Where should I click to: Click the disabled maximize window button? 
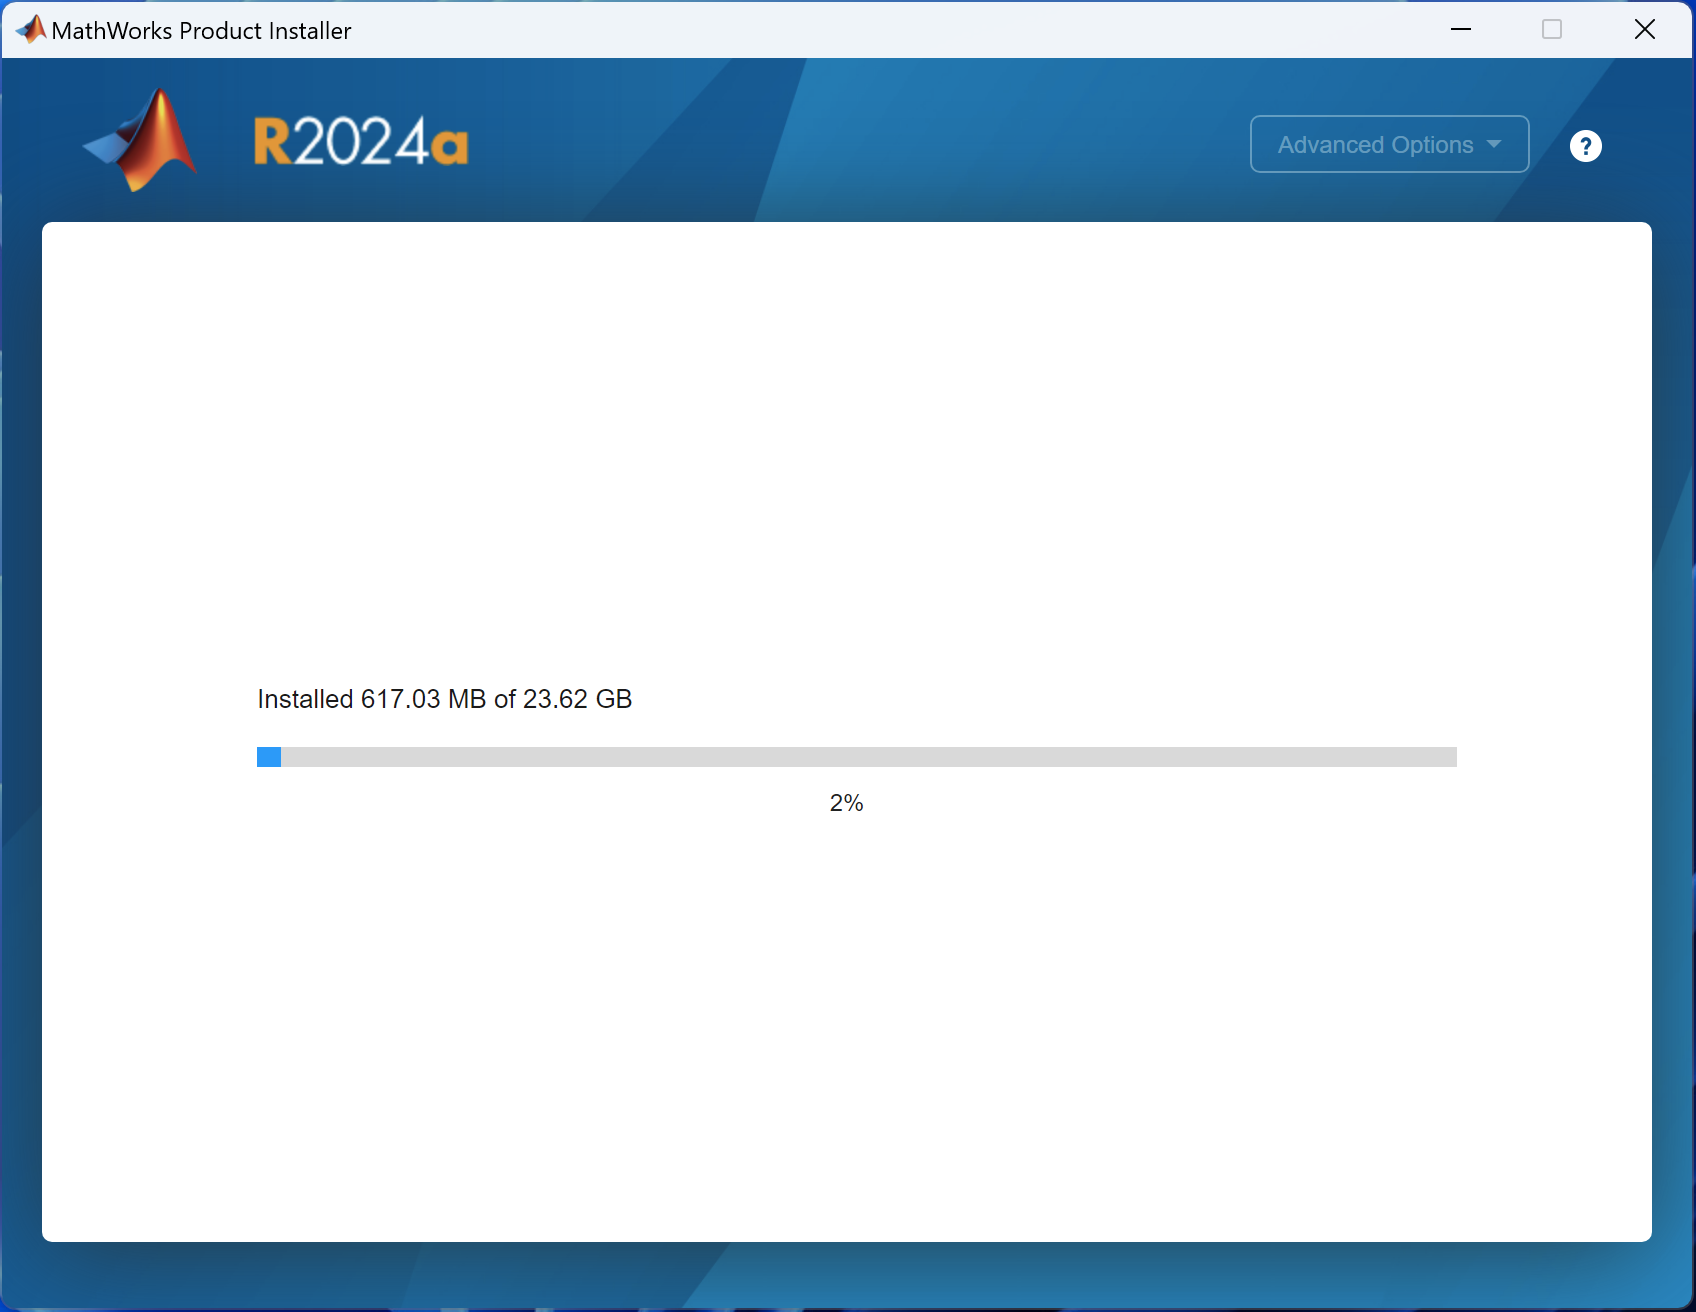[1552, 30]
